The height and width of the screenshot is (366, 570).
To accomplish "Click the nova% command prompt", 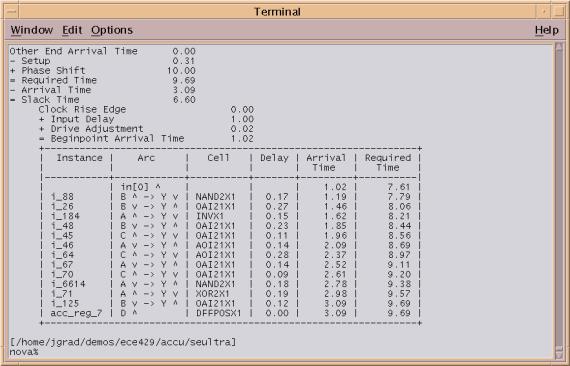I will click(24, 352).
